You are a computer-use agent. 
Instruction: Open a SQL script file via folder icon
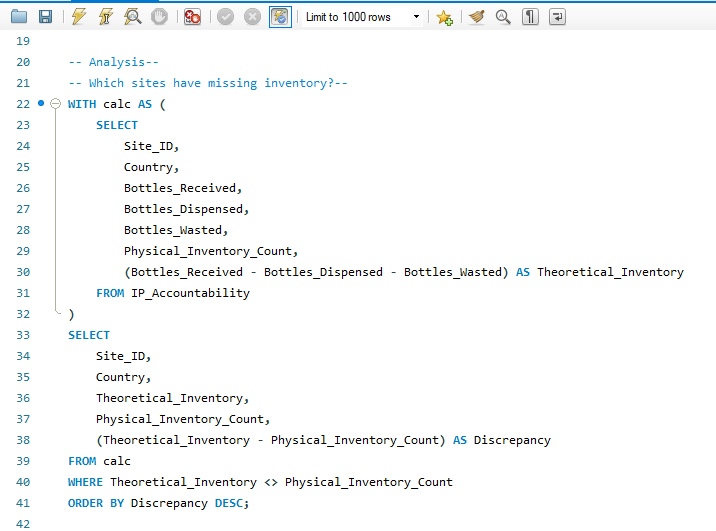pos(19,17)
